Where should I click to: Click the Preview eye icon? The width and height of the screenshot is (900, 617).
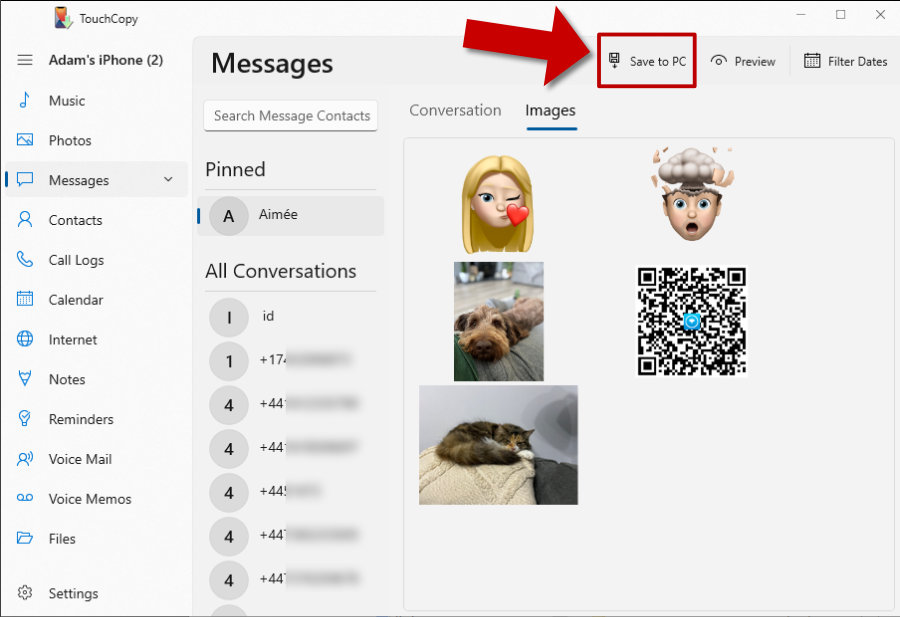click(719, 60)
